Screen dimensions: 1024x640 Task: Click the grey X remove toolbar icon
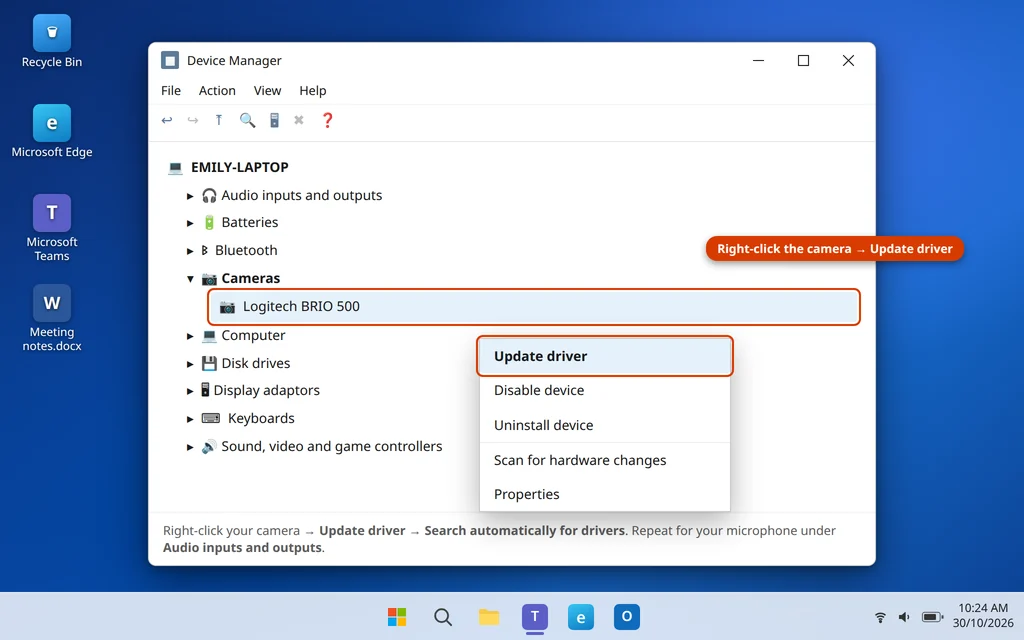point(298,120)
